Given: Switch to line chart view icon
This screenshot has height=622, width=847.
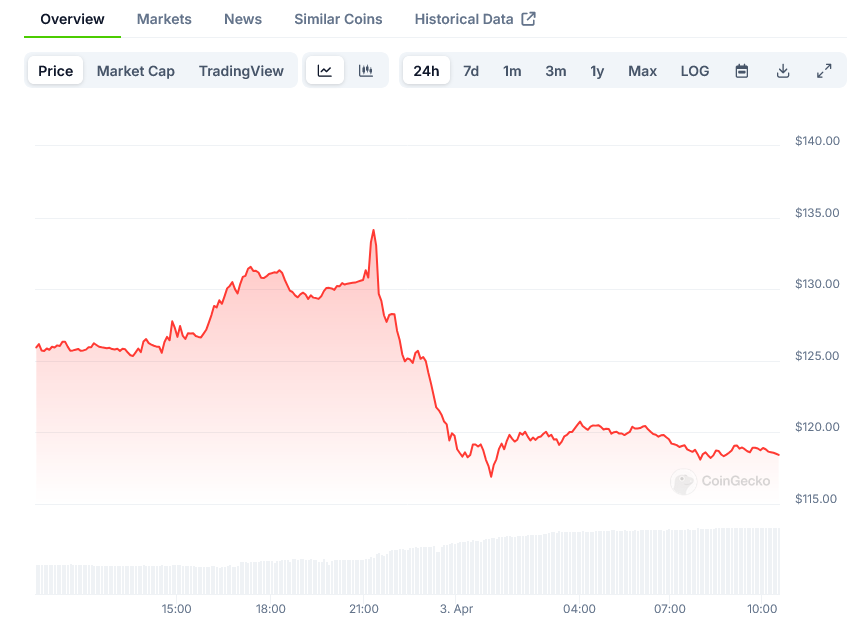Looking at the screenshot, I should click(325, 71).
